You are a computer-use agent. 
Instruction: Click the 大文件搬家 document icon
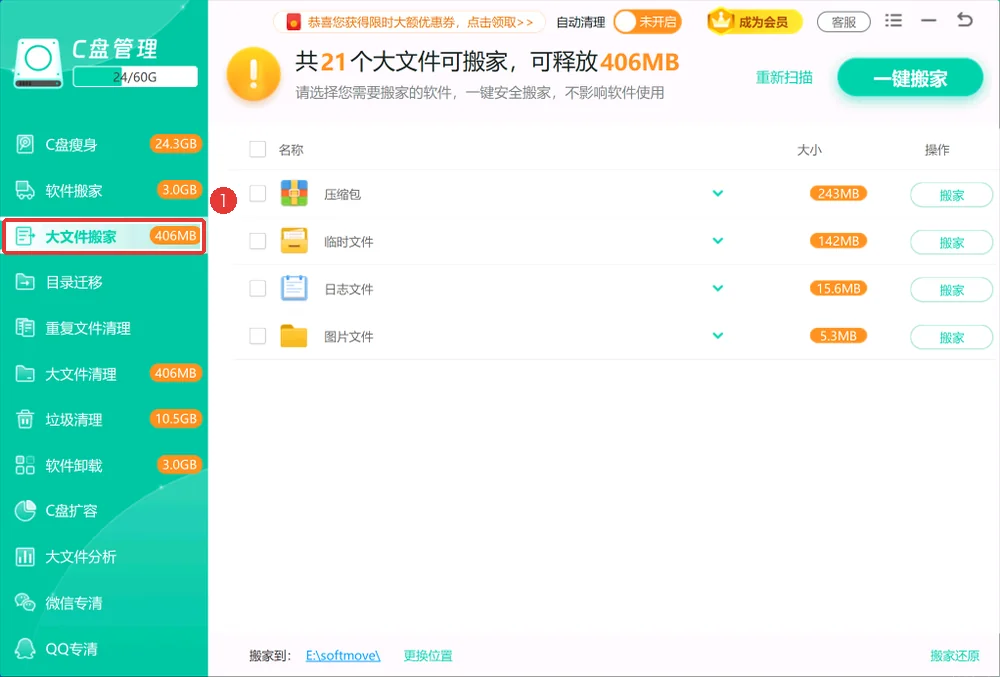[x=25, y=236]
